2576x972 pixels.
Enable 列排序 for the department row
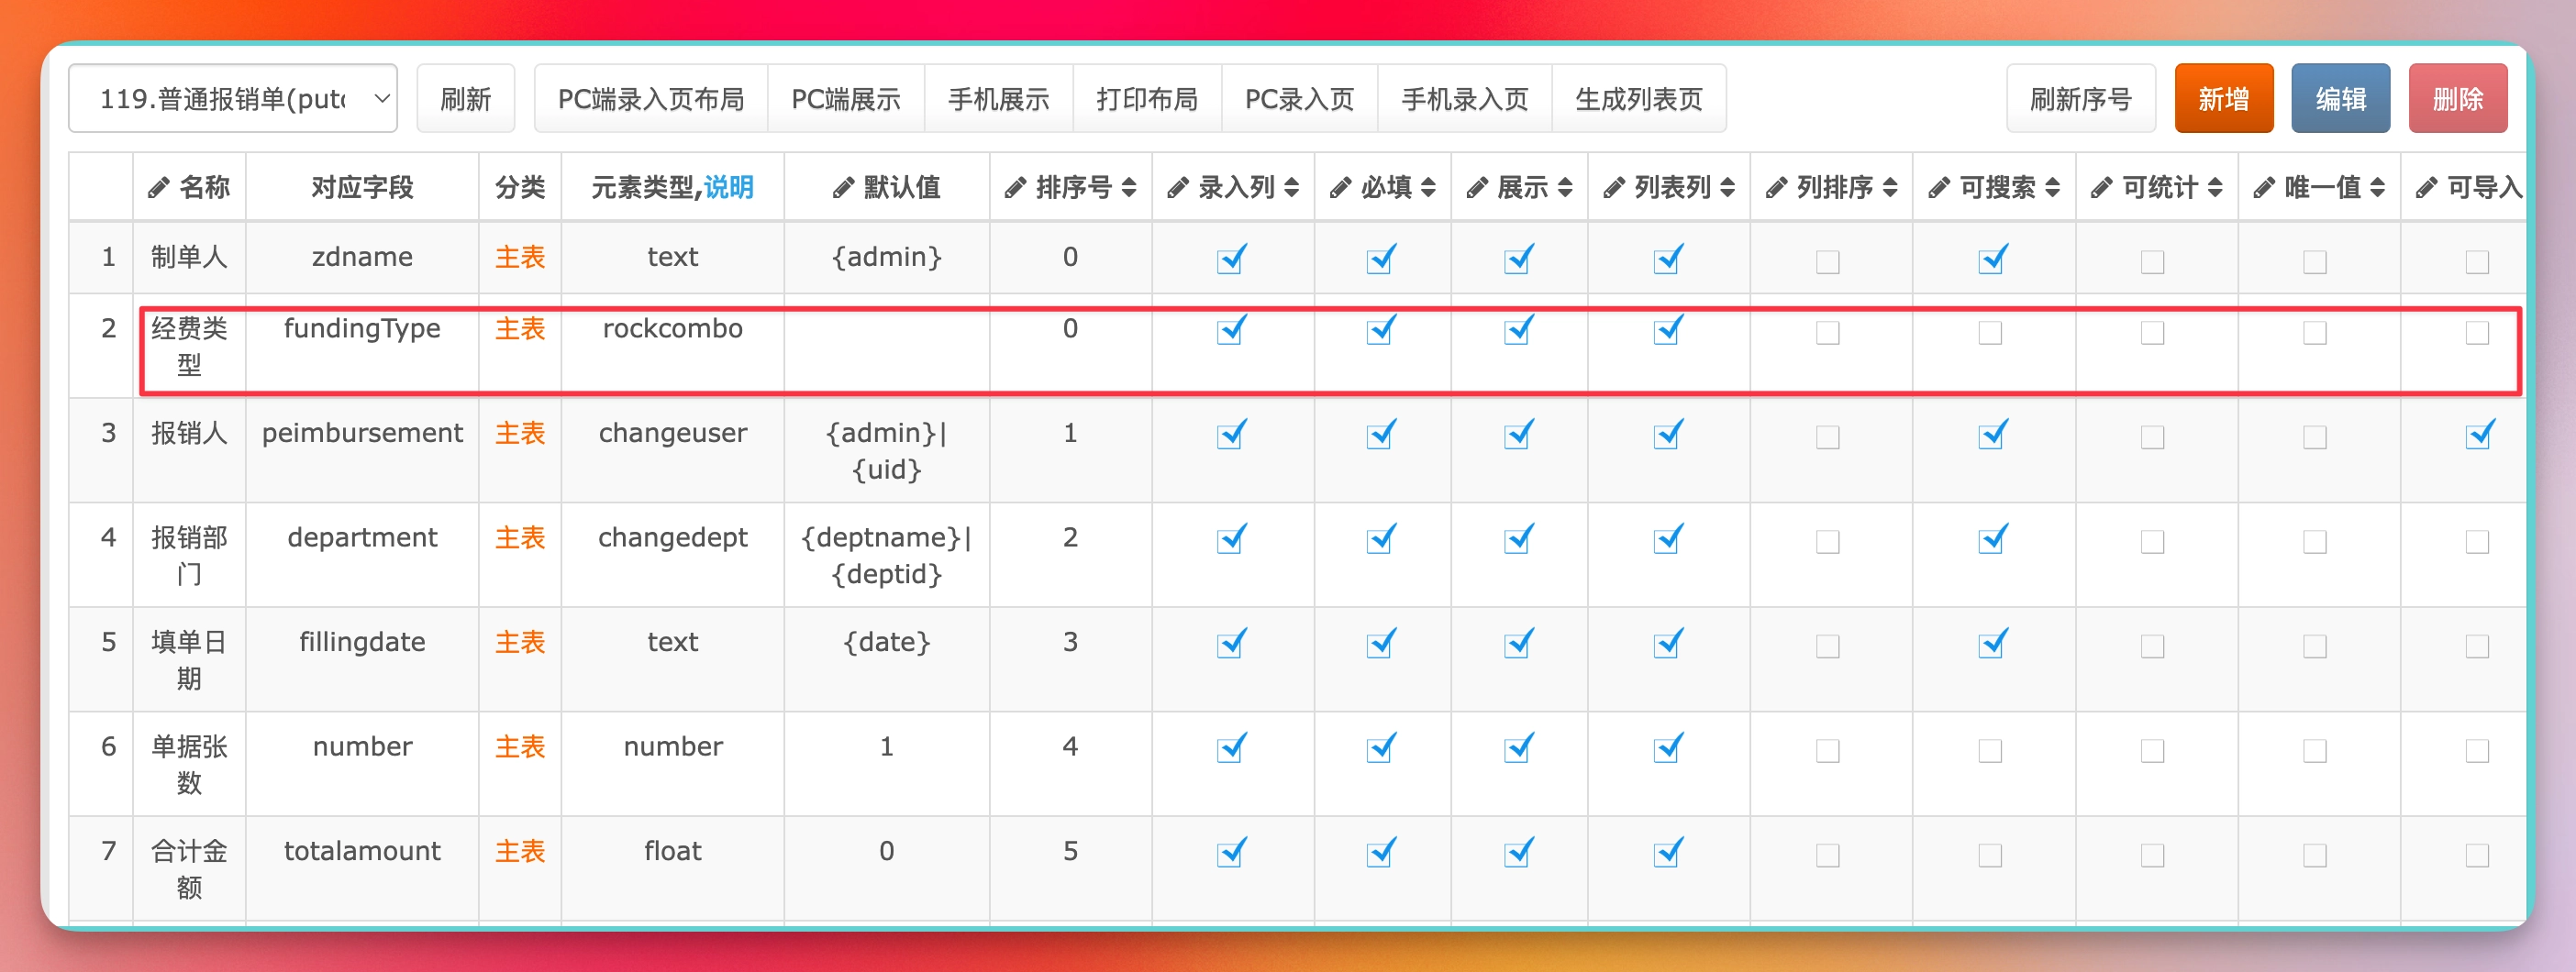(x=1827, y=542)
